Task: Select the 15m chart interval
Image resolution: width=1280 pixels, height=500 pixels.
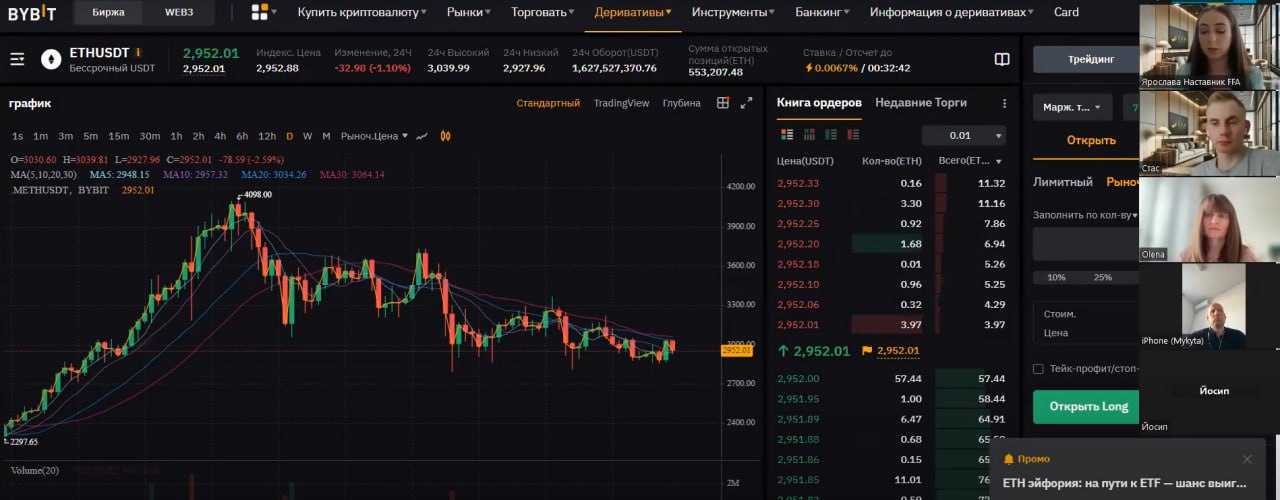Action: (118, 136)
